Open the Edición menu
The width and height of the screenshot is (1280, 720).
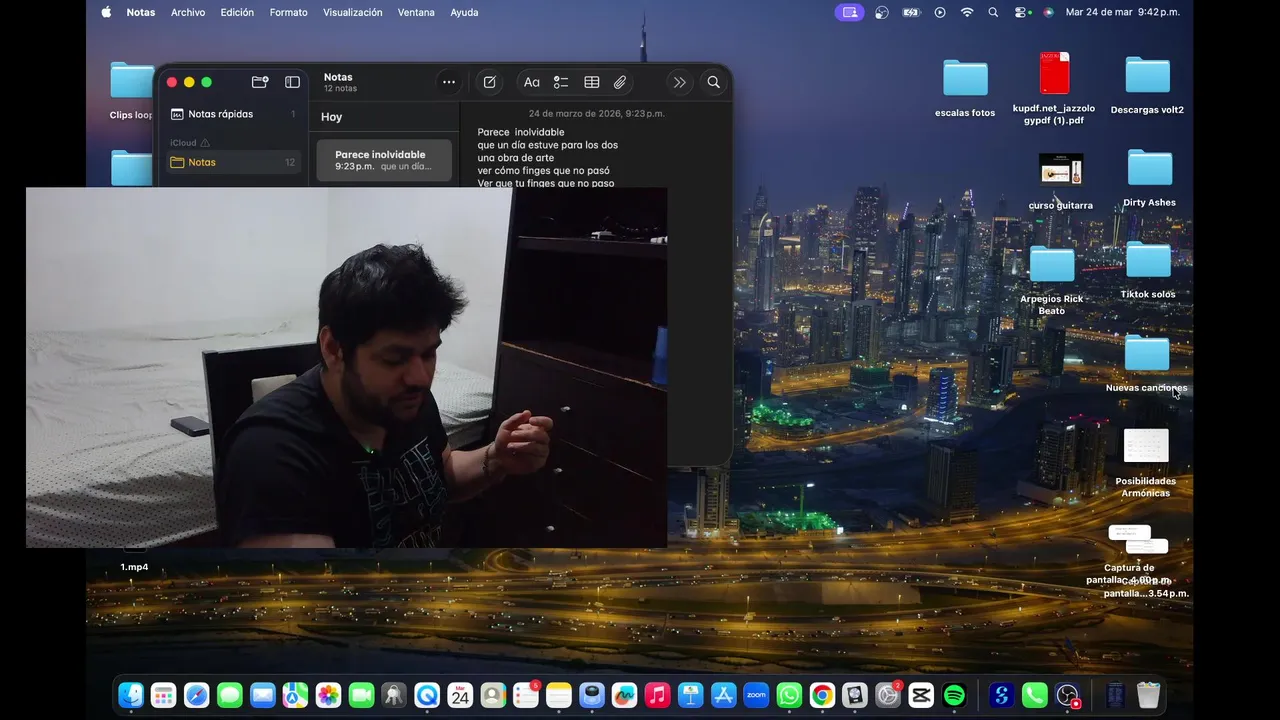point(237,12)
